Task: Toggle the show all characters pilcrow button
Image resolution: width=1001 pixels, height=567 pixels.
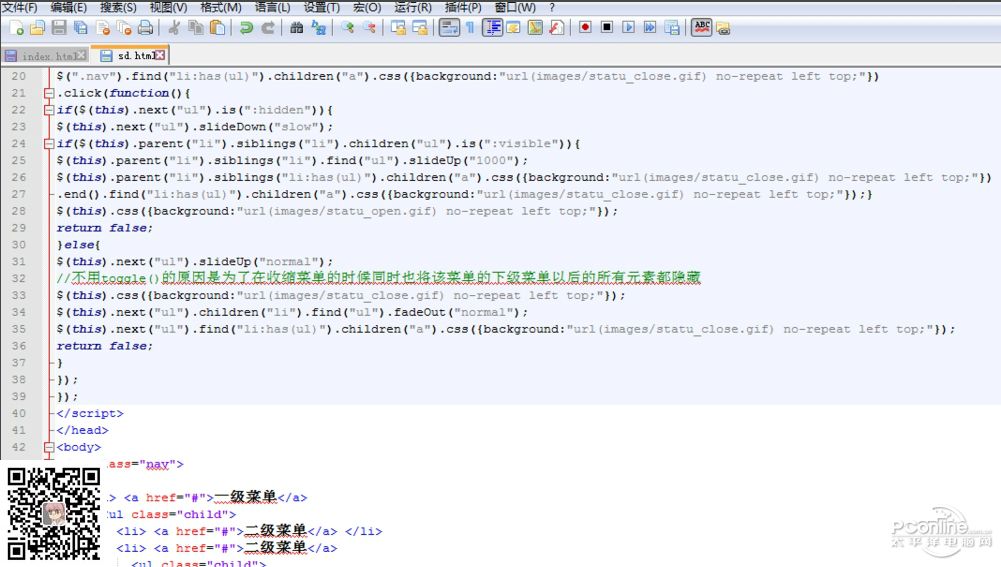Action: pos(471,28)
